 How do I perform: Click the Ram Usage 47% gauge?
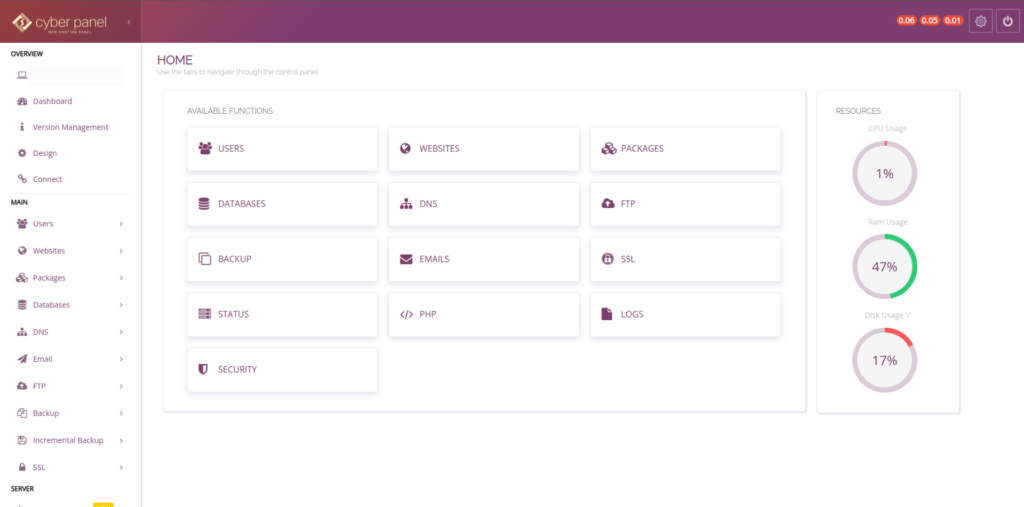884,267
